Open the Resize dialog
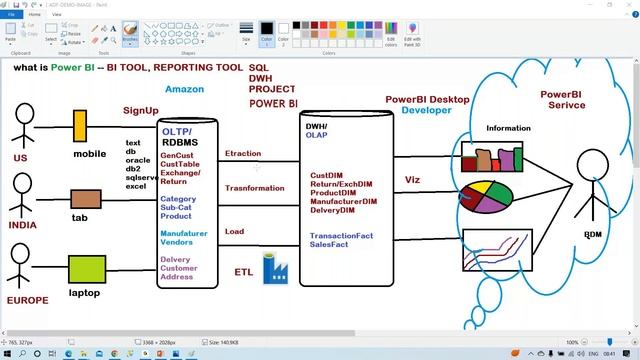This screenshot has height=360, width=640. coord(71,34)
